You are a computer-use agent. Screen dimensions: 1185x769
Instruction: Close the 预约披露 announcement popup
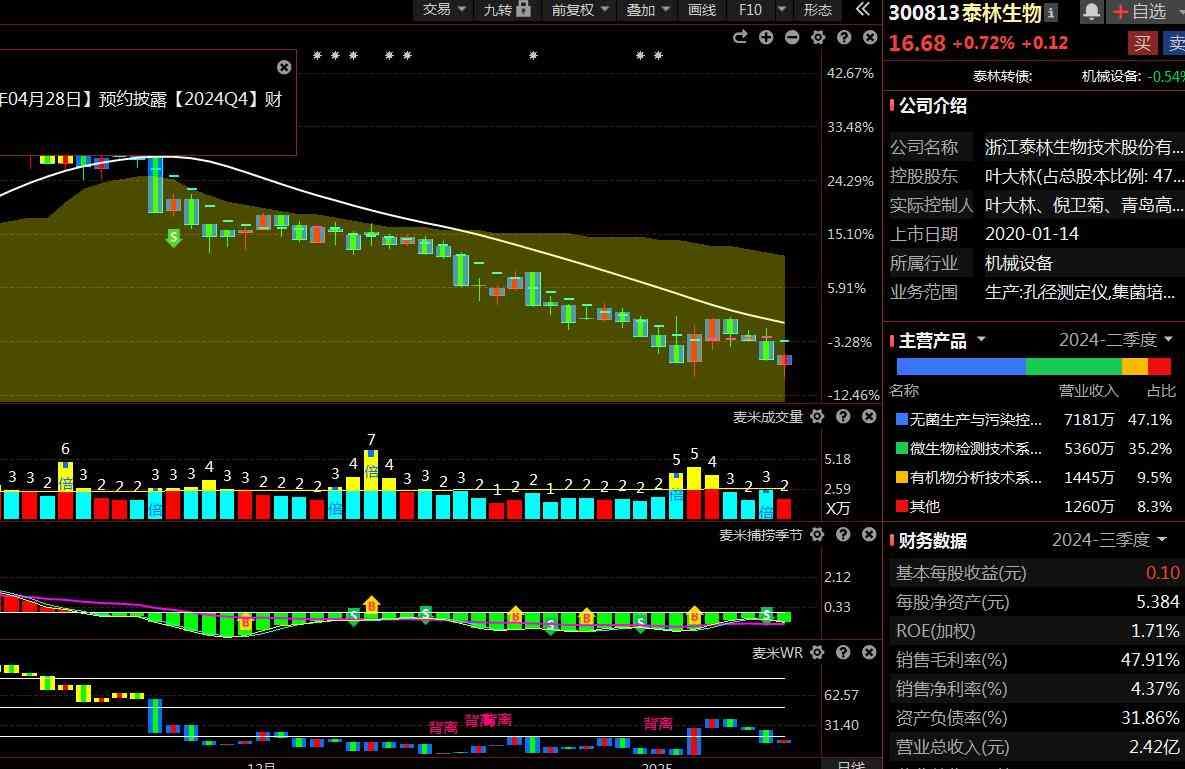coord(284,67)
